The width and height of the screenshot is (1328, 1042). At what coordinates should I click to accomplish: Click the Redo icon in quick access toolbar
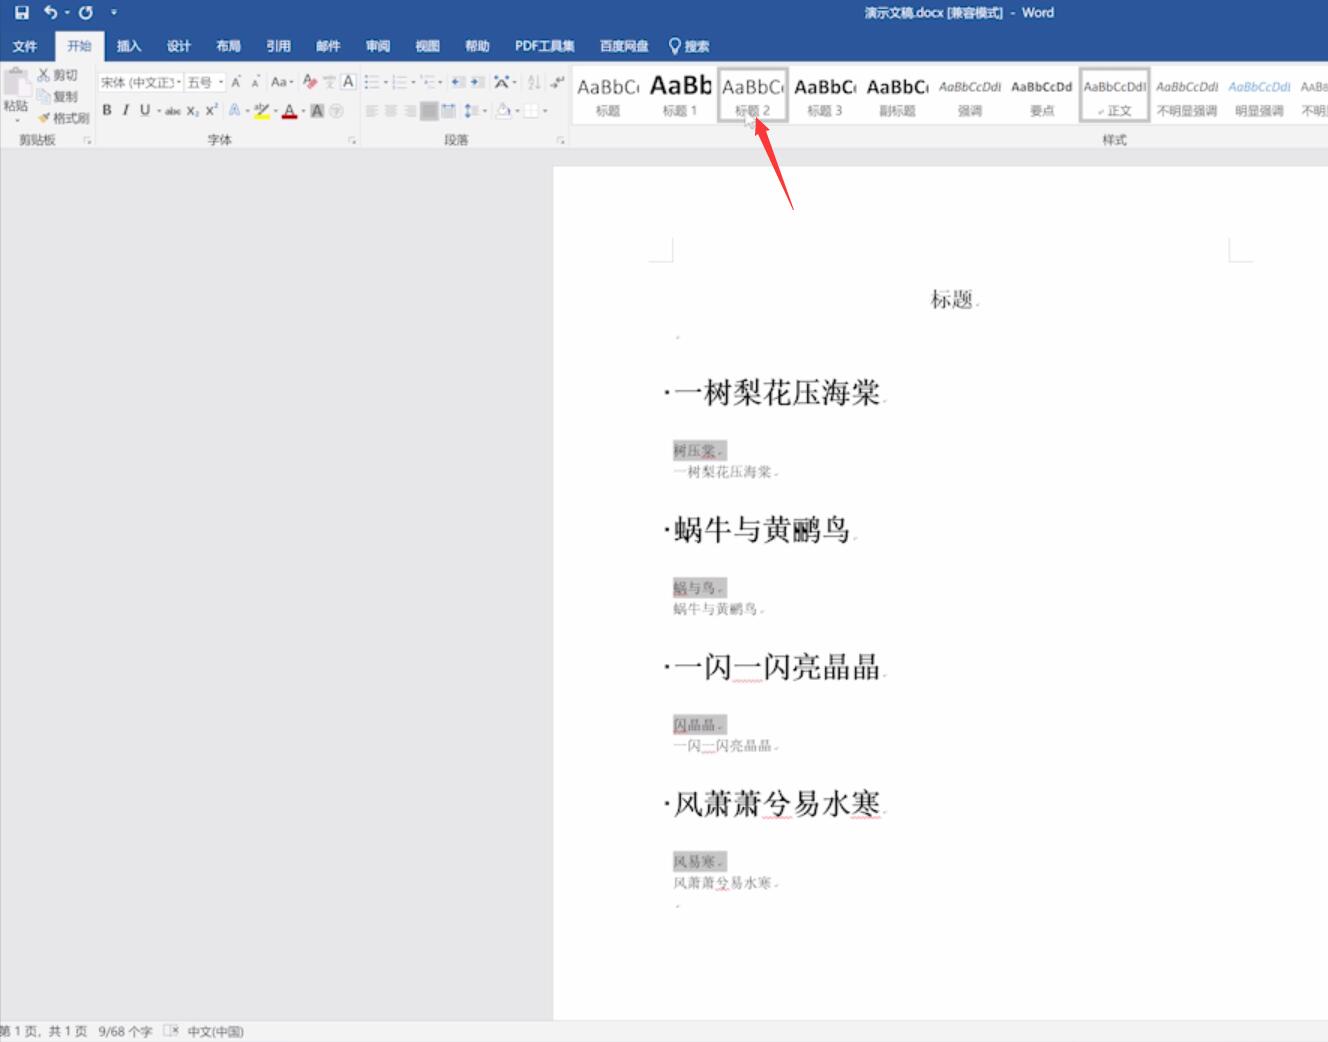(x=86, y=13)
